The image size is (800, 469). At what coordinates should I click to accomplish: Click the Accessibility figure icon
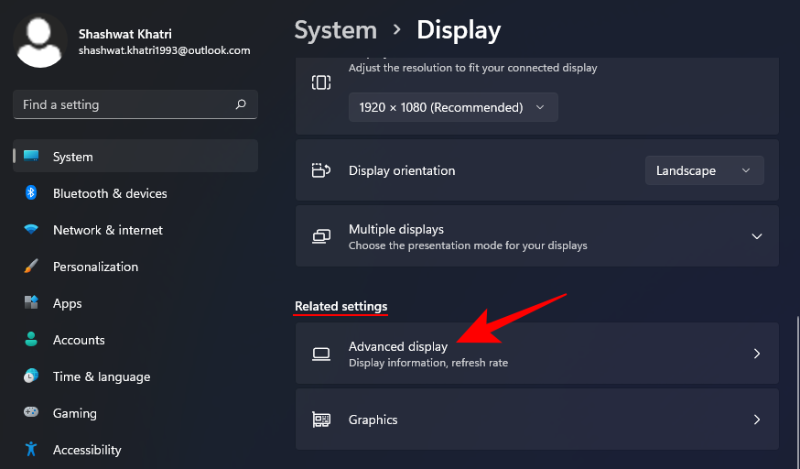(31, 450)
